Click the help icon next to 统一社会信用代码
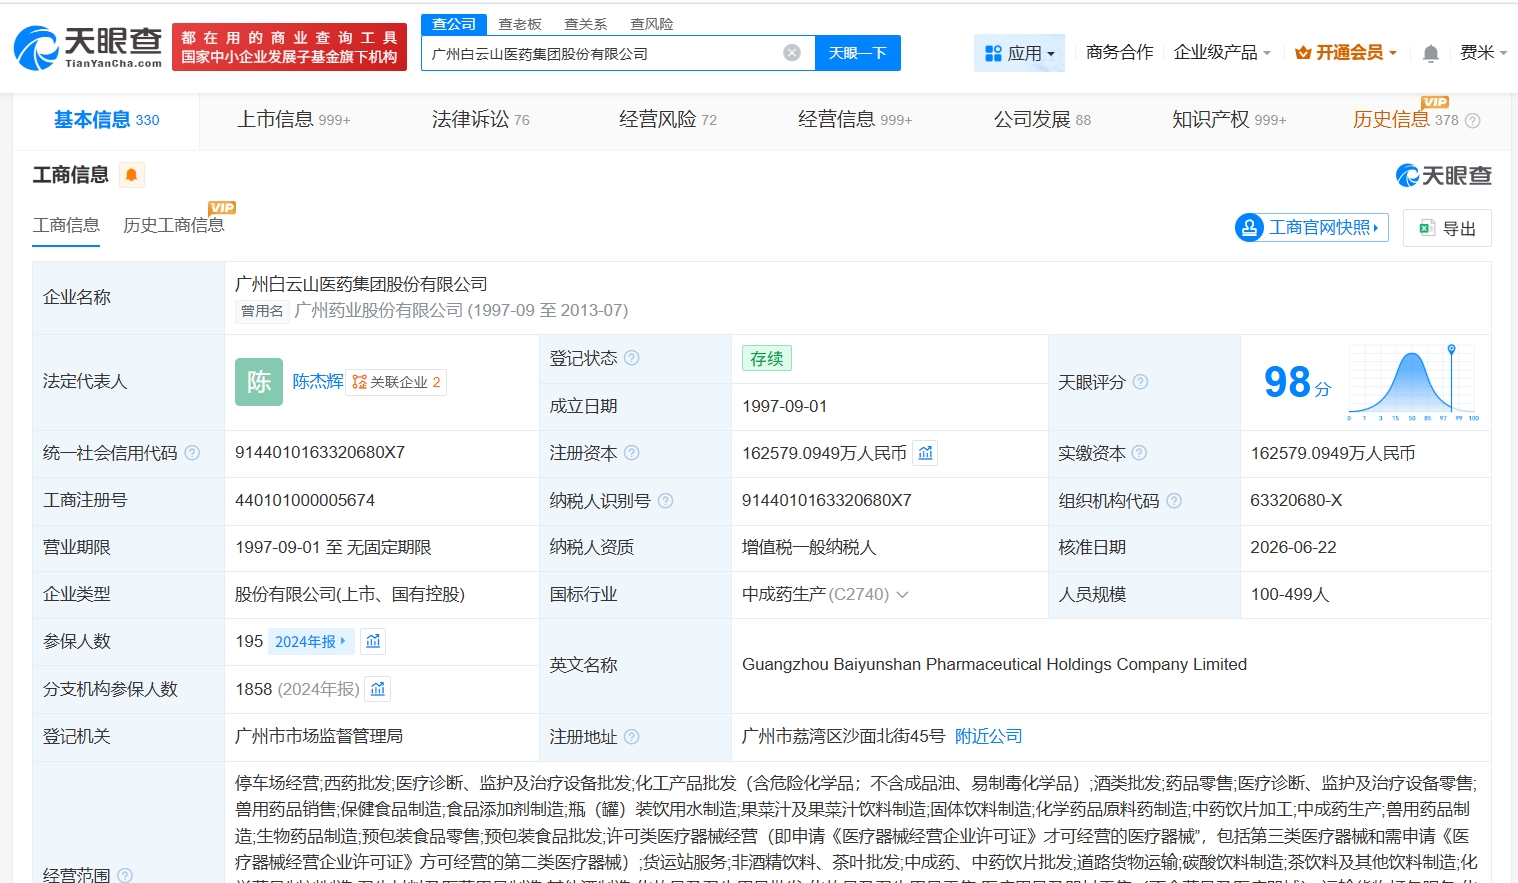Screen dimensions: 1518x883 click(x=192, y=453)
